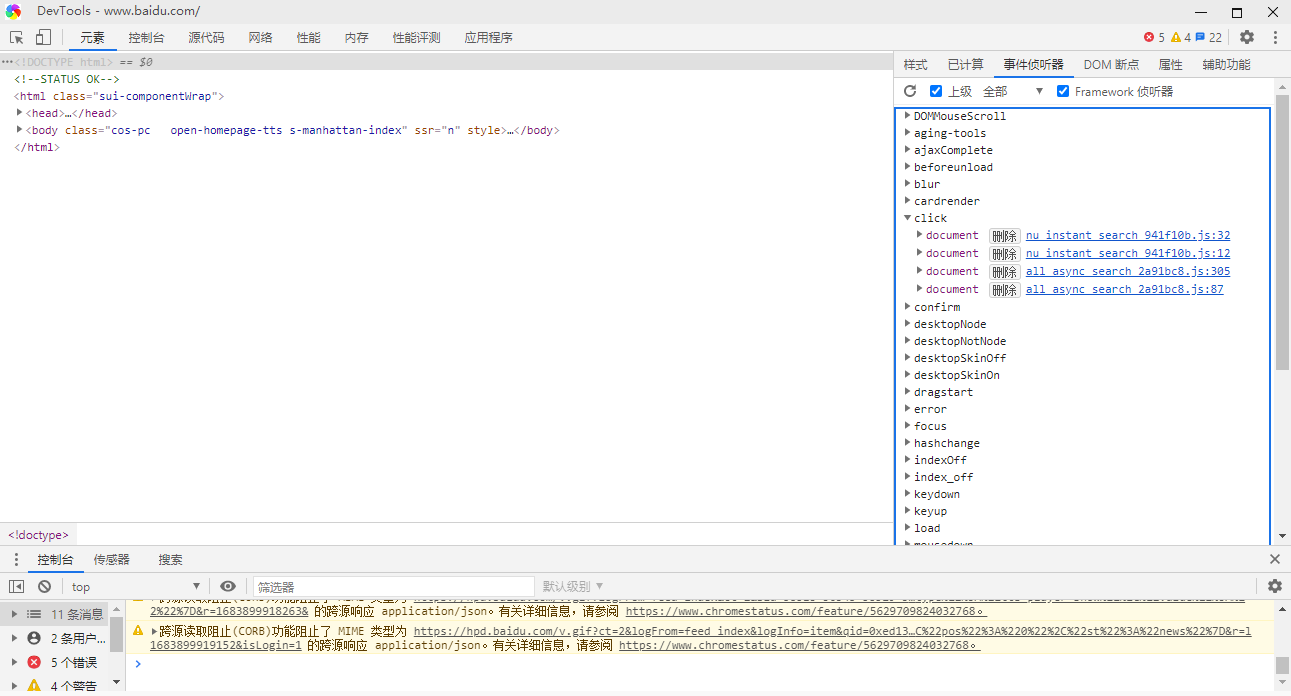The height and width of the screenshot is (696, 1291).
Task: Expand the DOMMouseScroll listener group
Action: pyautogui.click(x=908, y=115)
